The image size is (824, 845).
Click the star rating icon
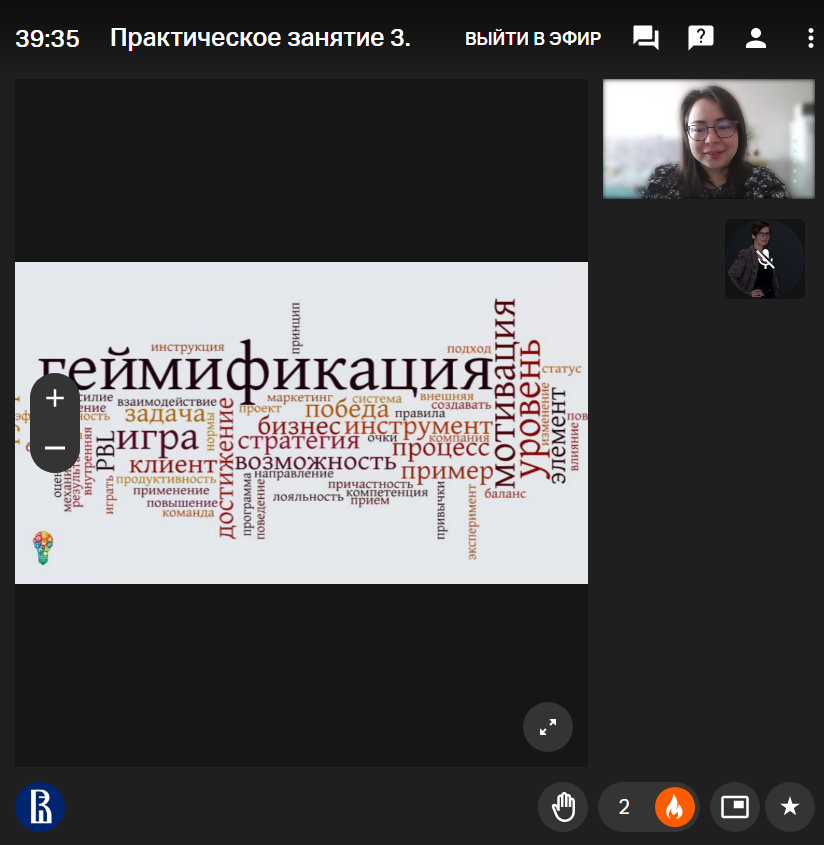790,807
